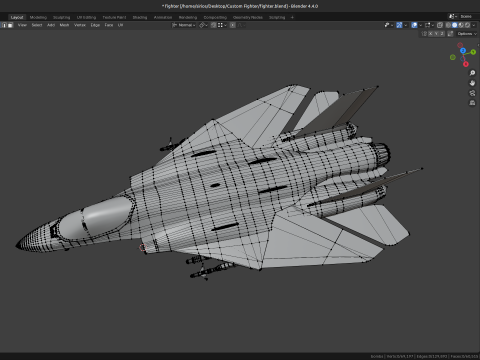Toggle the snapping magnet icon

[213, 25]
